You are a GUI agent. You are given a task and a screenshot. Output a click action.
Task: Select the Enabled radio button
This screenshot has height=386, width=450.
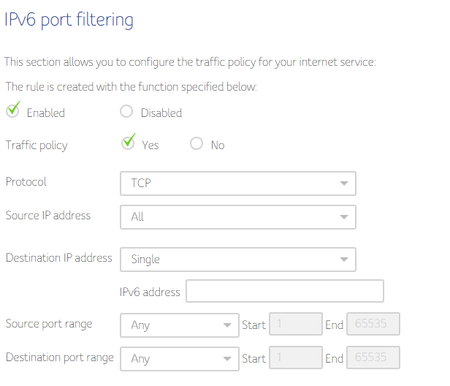[x=13, y=111]
